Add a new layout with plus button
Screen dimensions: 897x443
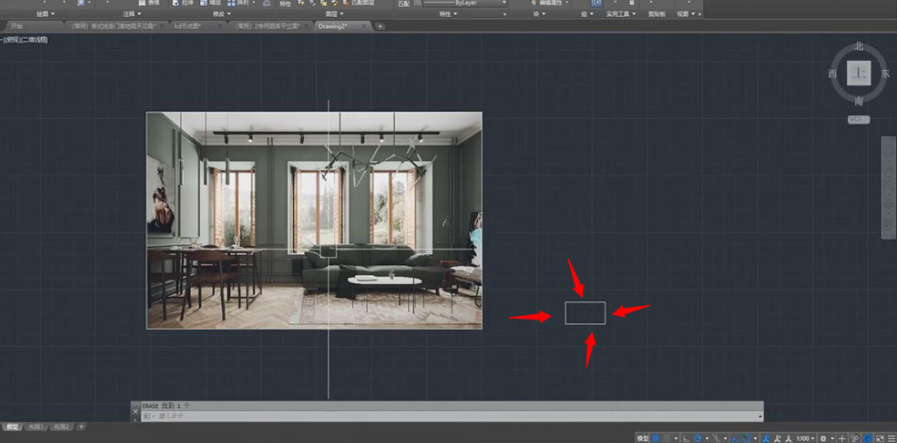tap(82, 427)
